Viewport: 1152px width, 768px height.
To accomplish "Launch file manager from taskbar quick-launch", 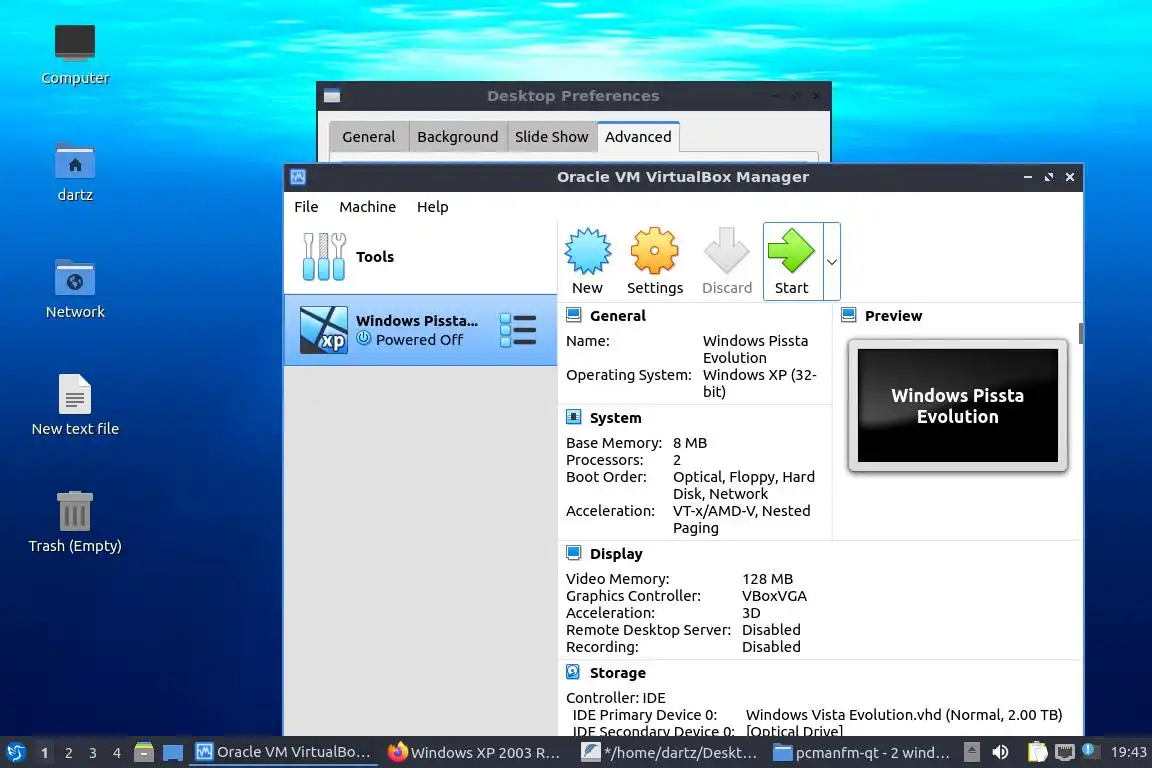I will (x=144, y=753).
